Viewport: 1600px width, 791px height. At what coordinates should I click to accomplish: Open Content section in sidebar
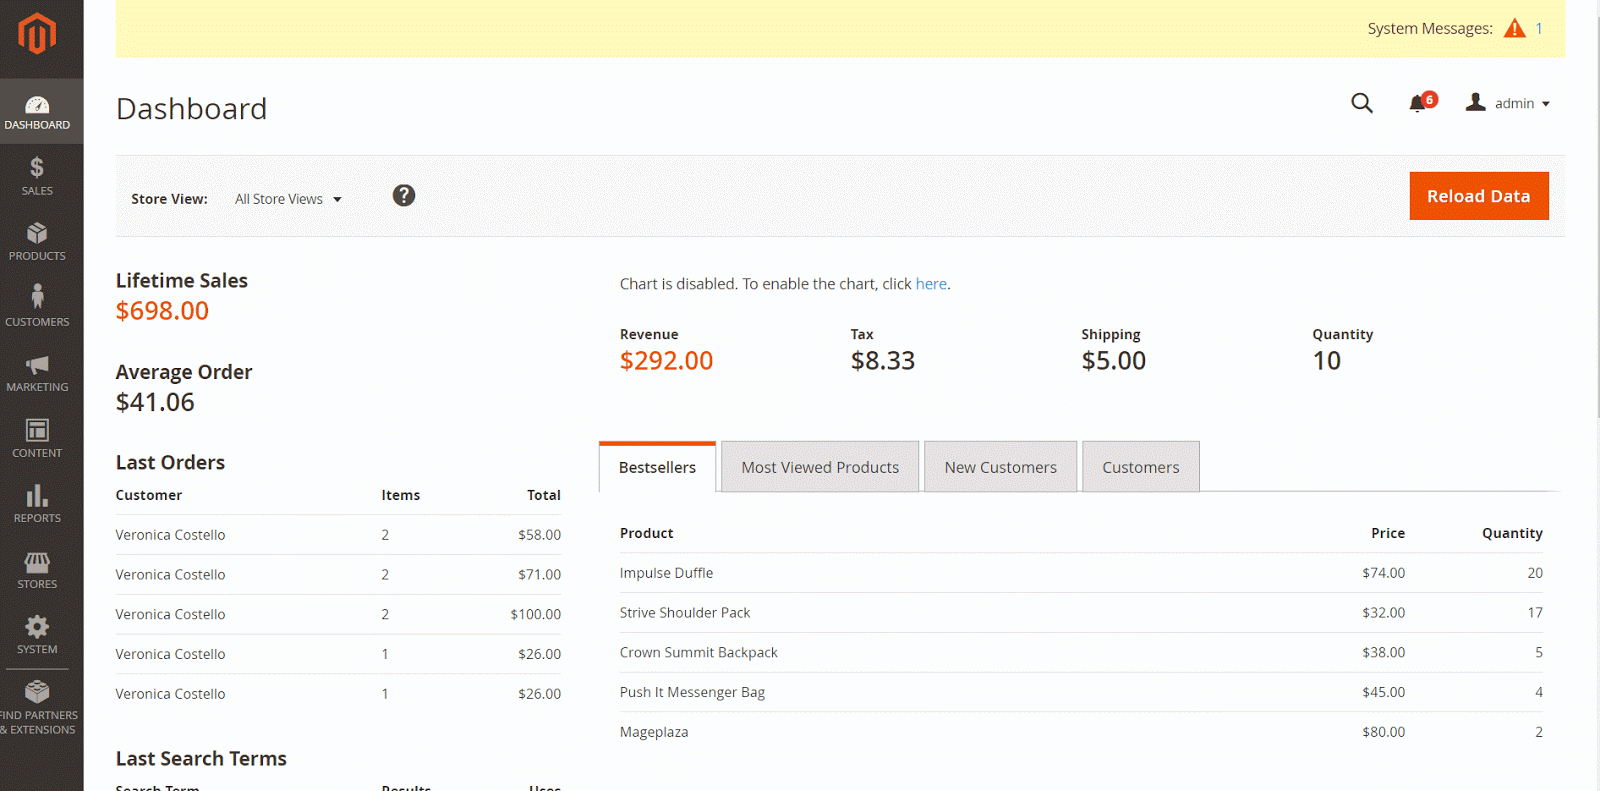tap(37, 438)
